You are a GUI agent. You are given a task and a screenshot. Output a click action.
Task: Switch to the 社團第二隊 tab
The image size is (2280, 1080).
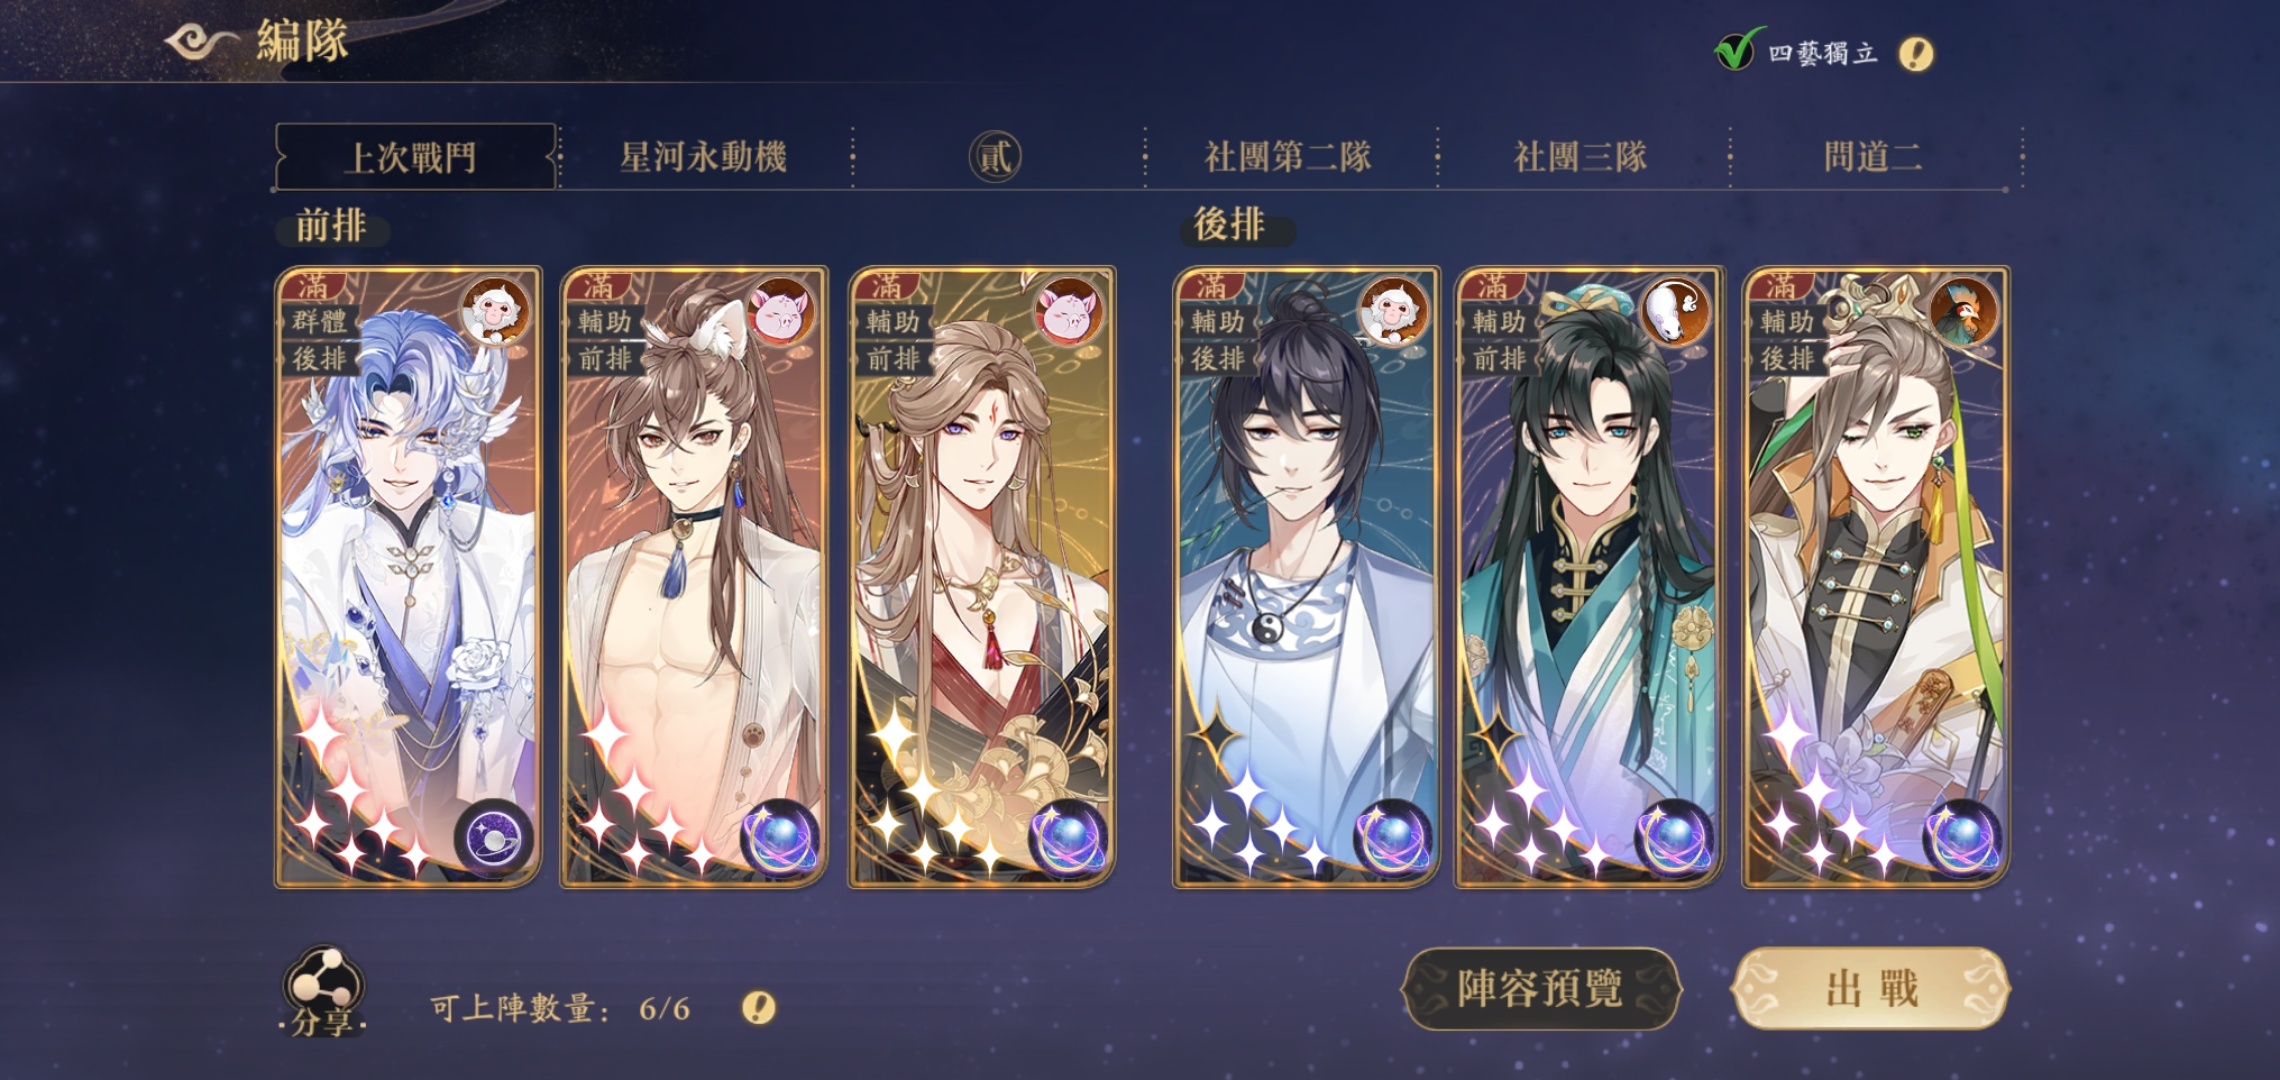click(1288, 157)
